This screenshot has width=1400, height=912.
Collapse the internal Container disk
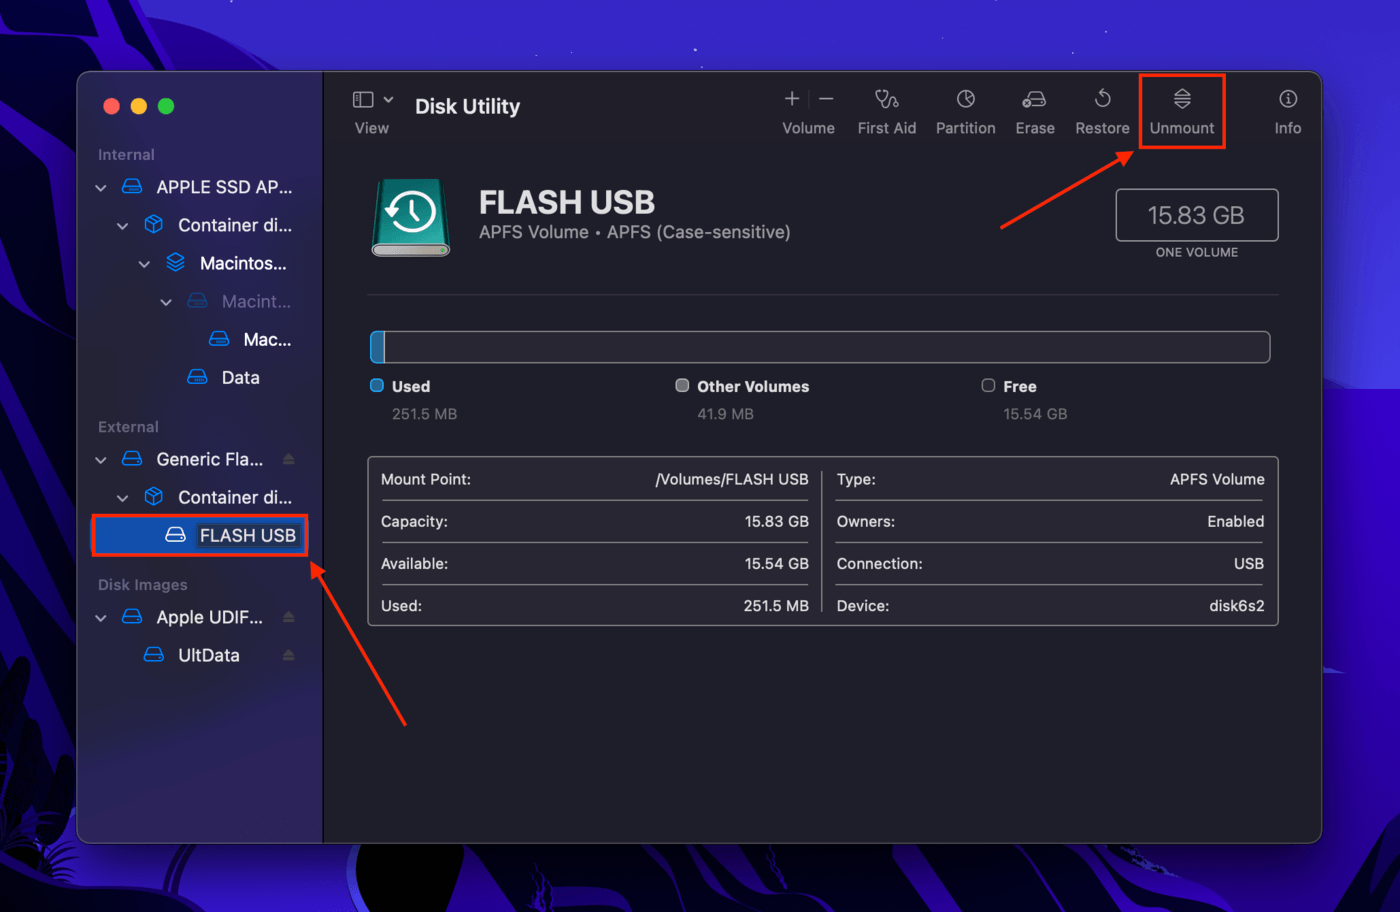pos(123,226)
